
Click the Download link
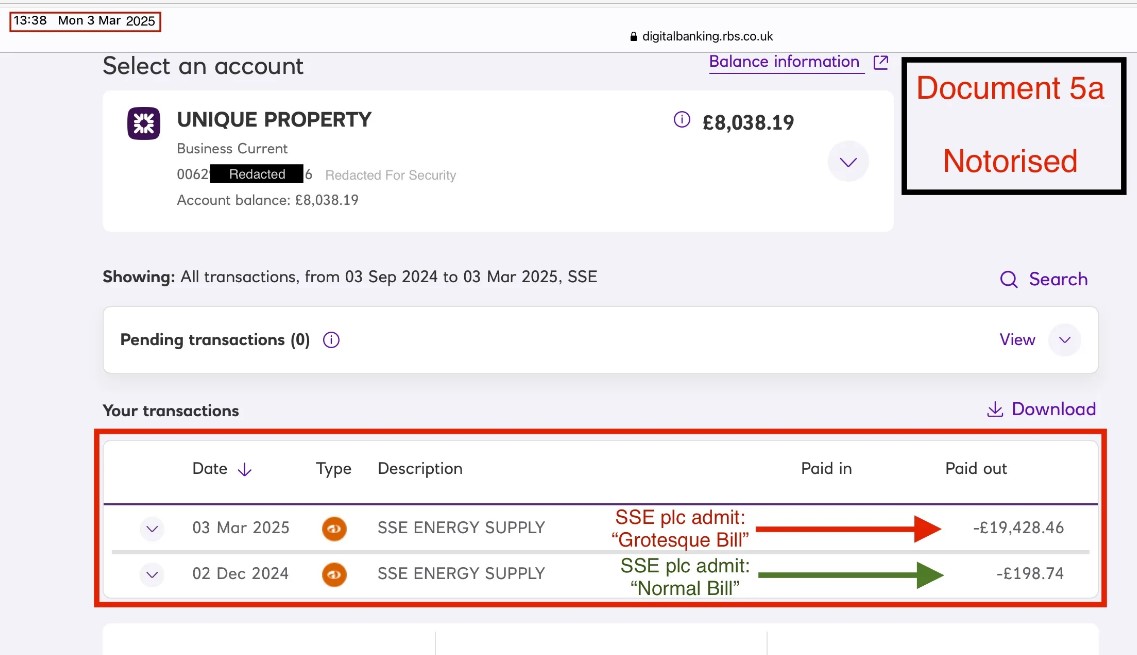[x=1054, y=409]
